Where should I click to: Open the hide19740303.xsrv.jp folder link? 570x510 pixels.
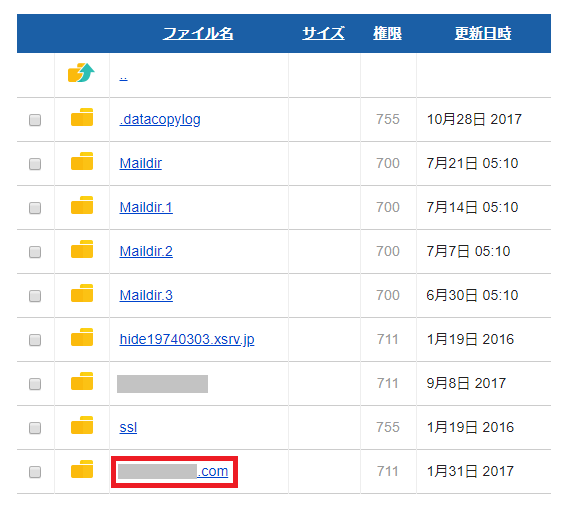(187, 339)
